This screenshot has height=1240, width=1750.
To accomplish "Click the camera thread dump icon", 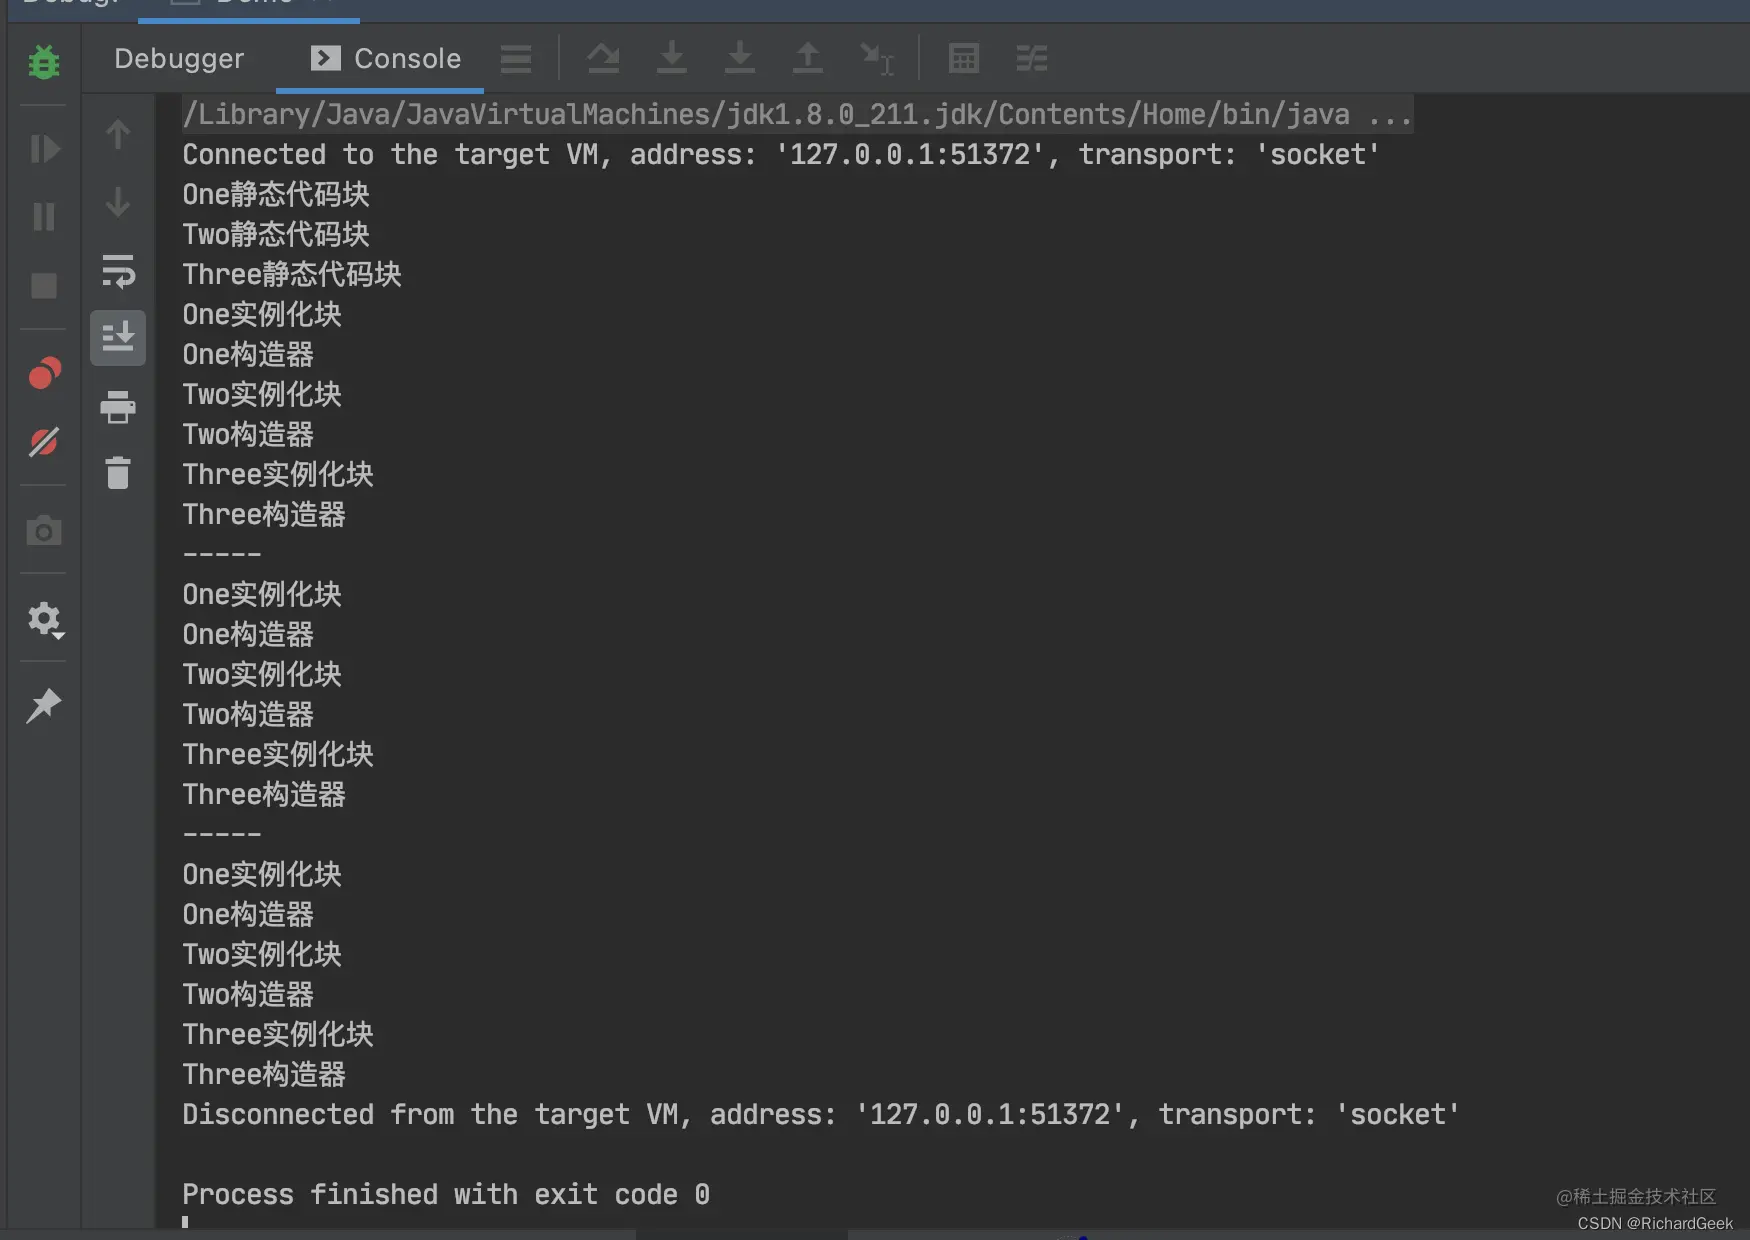I will (x=44, y=530).
